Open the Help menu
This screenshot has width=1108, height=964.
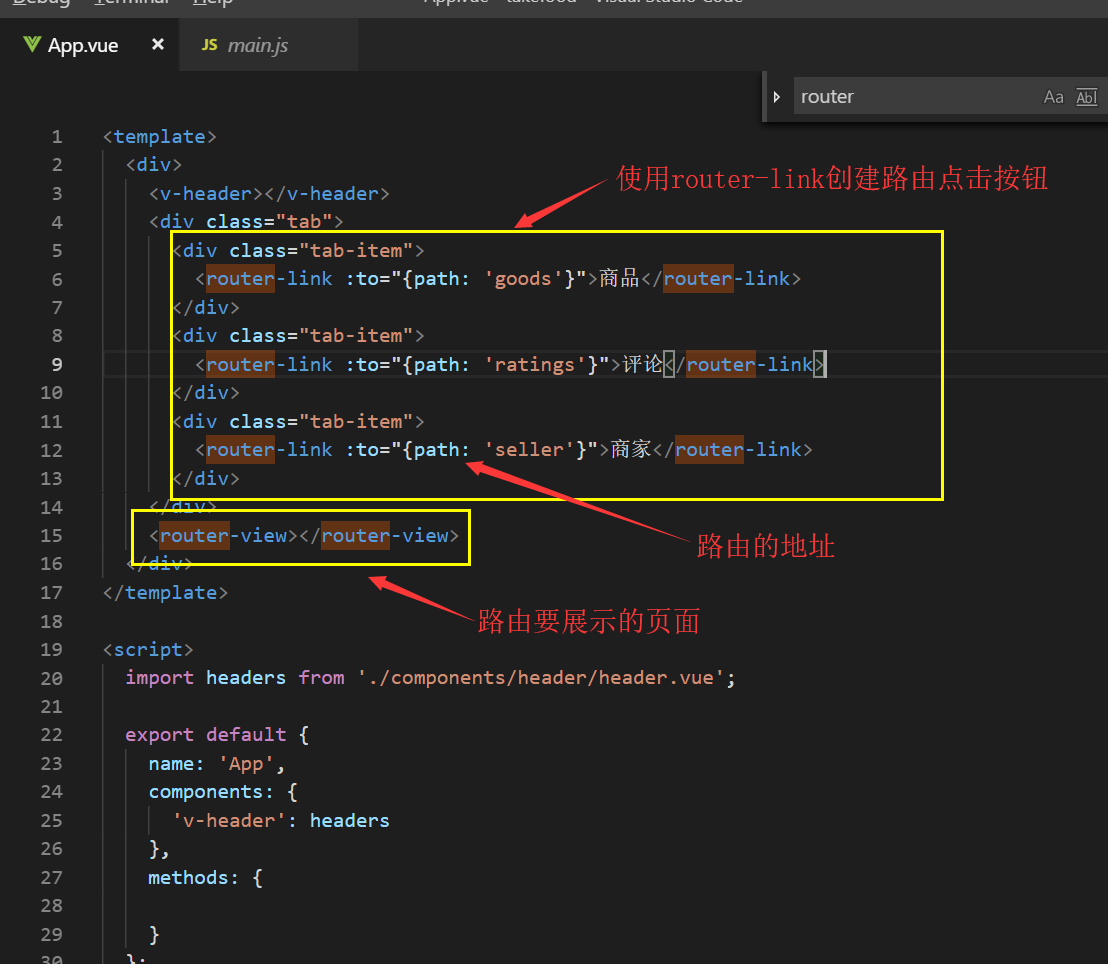[x=213, y=3]
